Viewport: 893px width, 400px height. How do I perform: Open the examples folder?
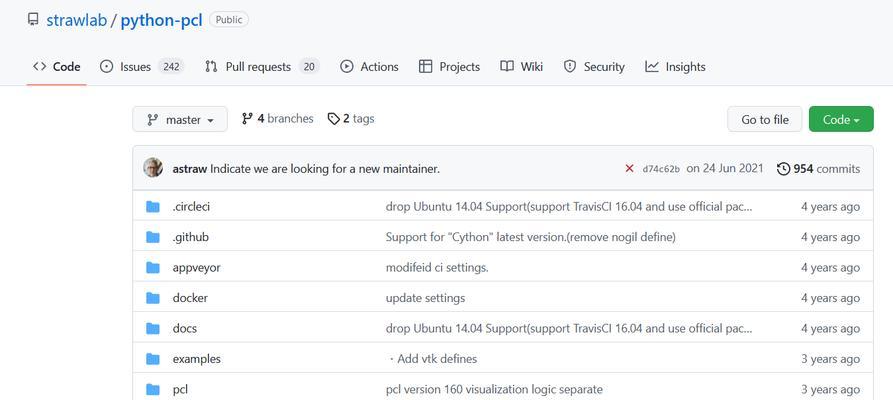pyautogui.click(x=196, y=359)
